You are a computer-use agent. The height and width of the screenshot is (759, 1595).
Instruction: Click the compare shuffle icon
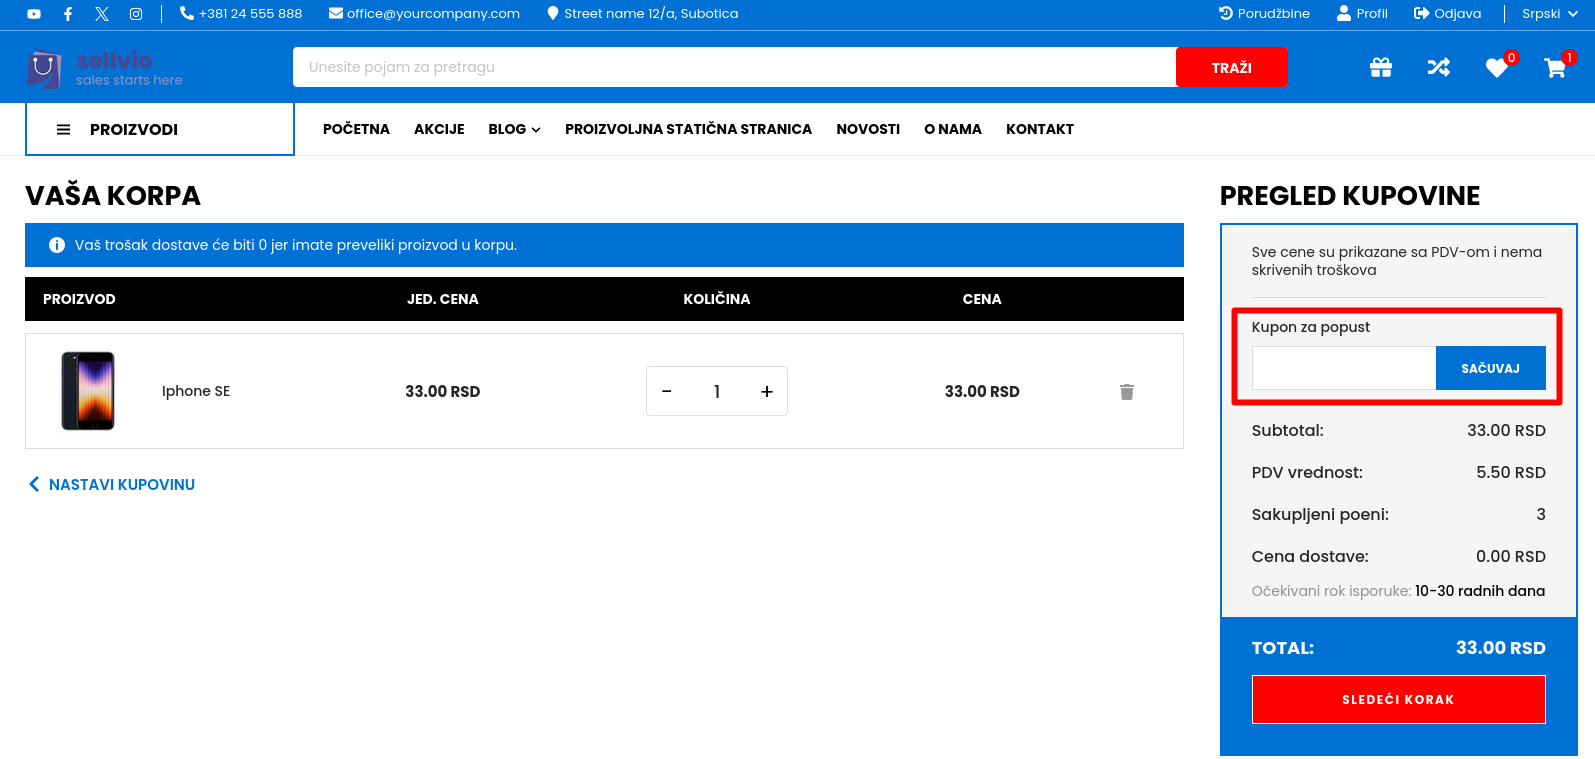[x=1438, y=67]
